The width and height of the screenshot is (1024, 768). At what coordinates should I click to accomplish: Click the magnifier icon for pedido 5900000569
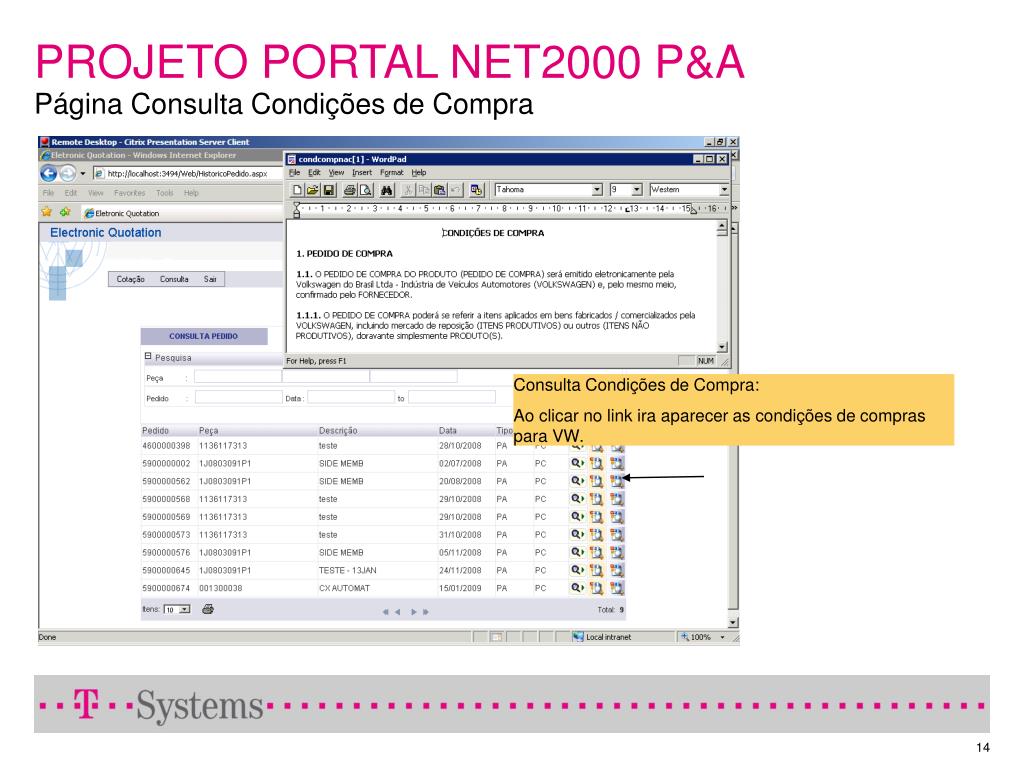(x=577, y=517)
